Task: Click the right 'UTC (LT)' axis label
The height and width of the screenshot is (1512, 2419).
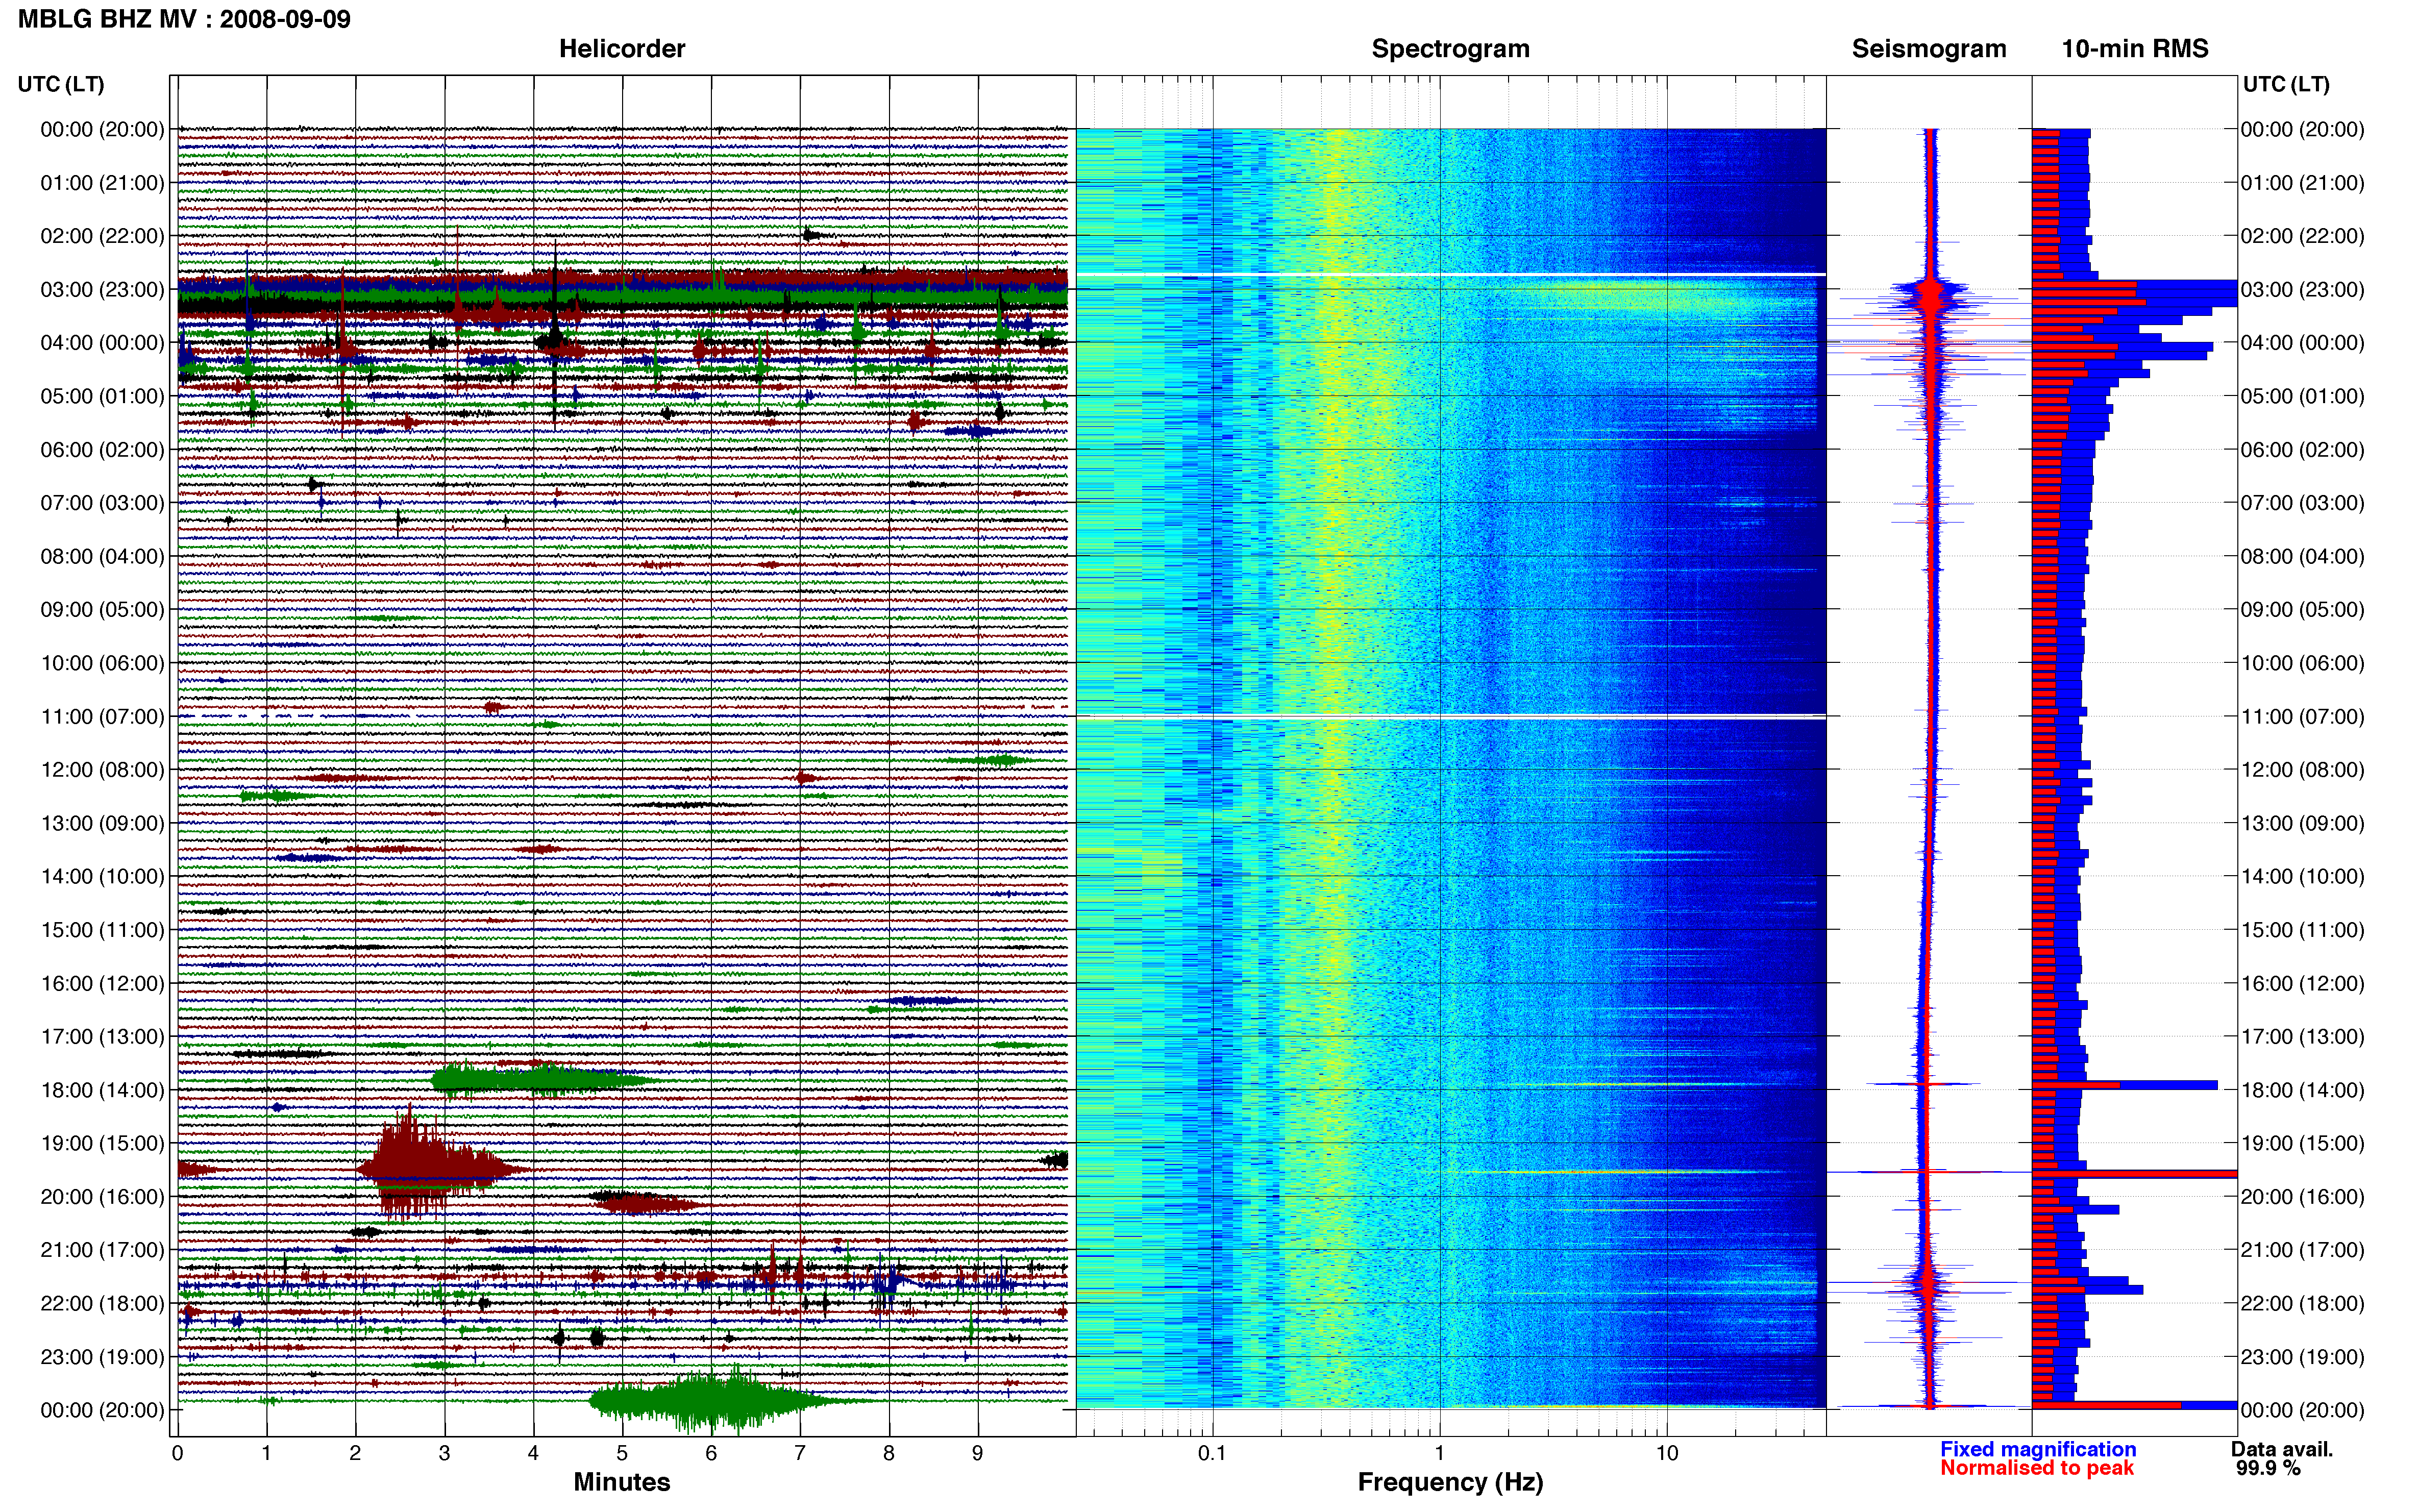Action: [2286, 84]
